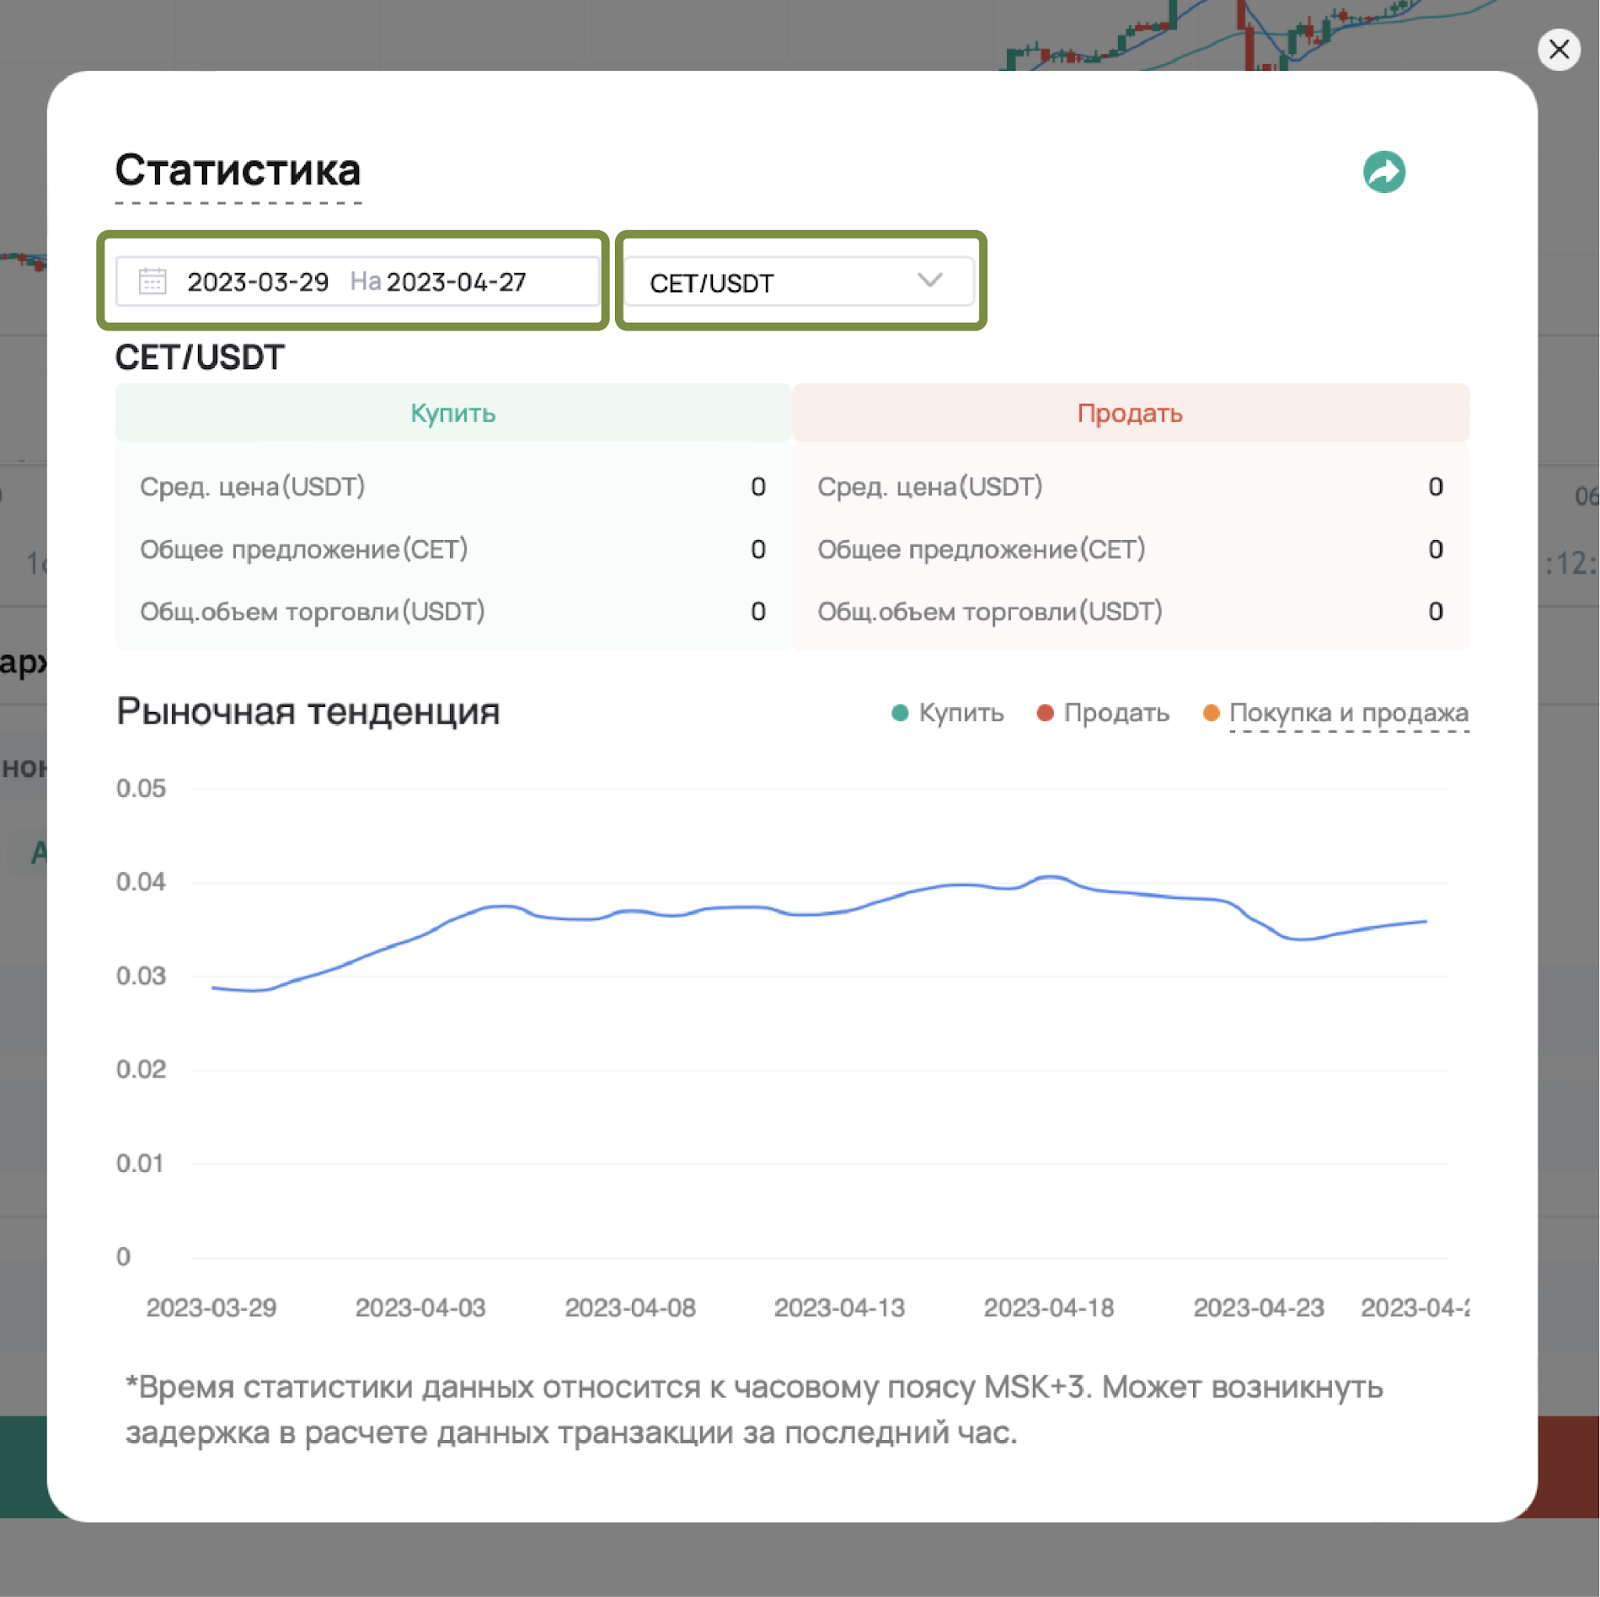Click the 2023-04-13 axis label

click(839, 1308)
